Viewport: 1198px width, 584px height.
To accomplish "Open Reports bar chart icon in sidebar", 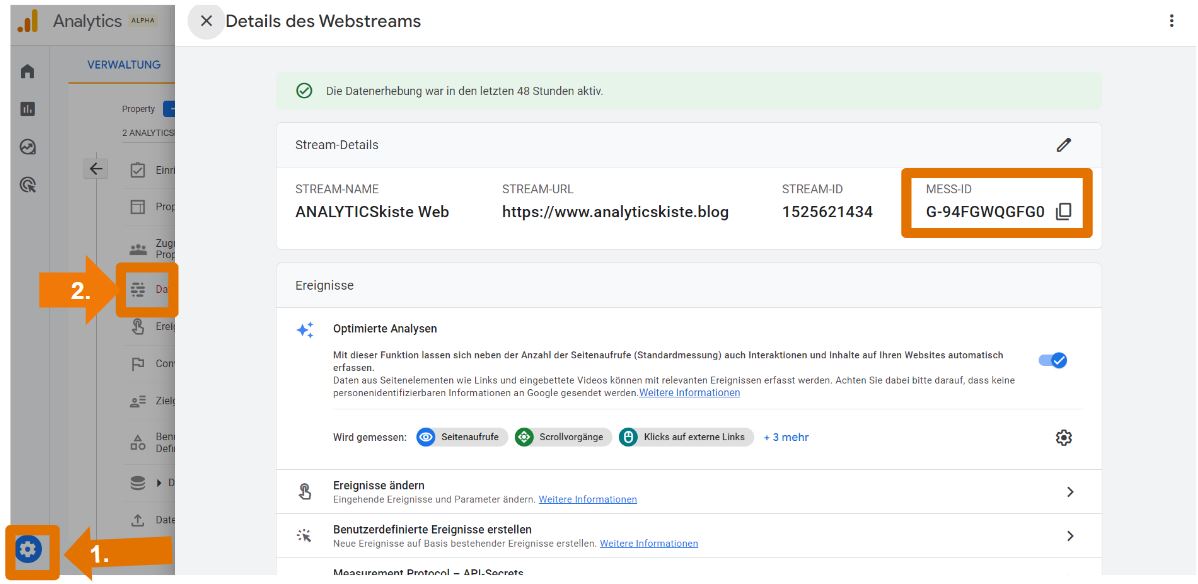I will [x=28, y=109].
